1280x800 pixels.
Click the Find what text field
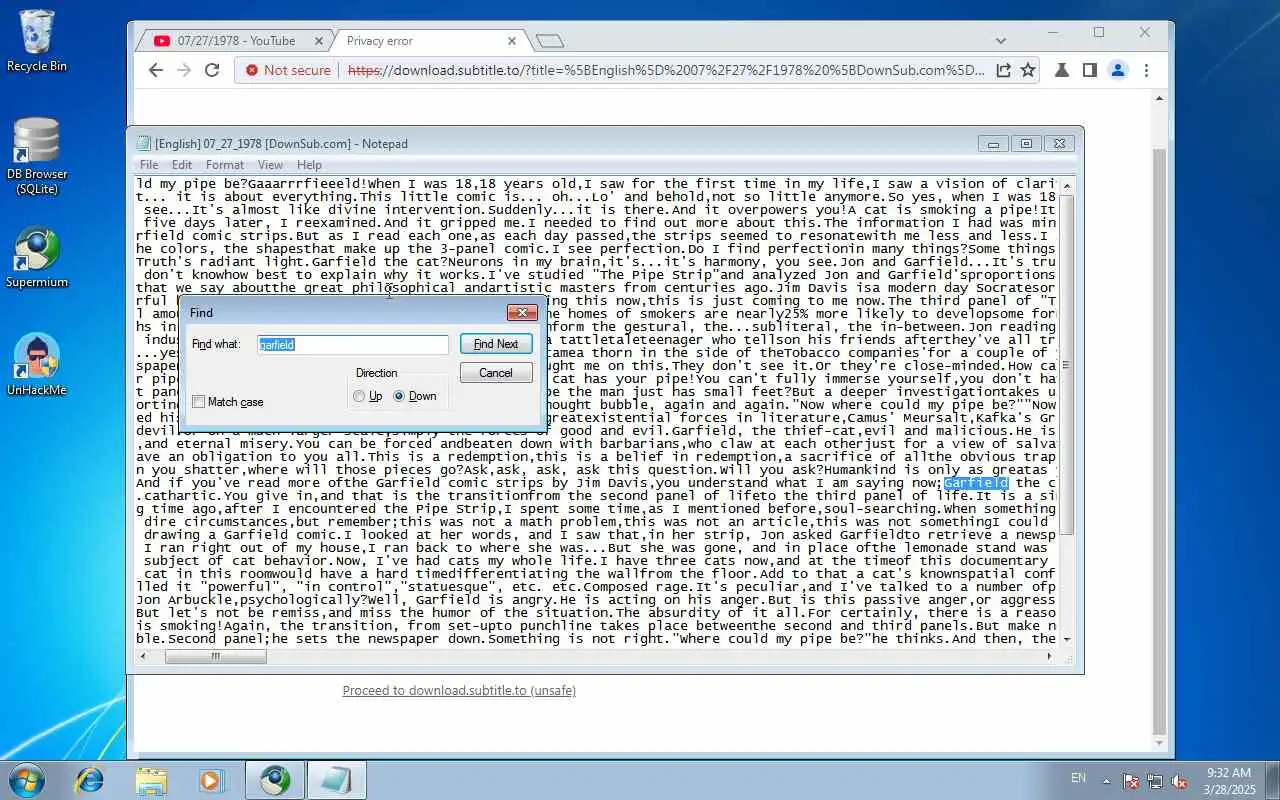353,344
